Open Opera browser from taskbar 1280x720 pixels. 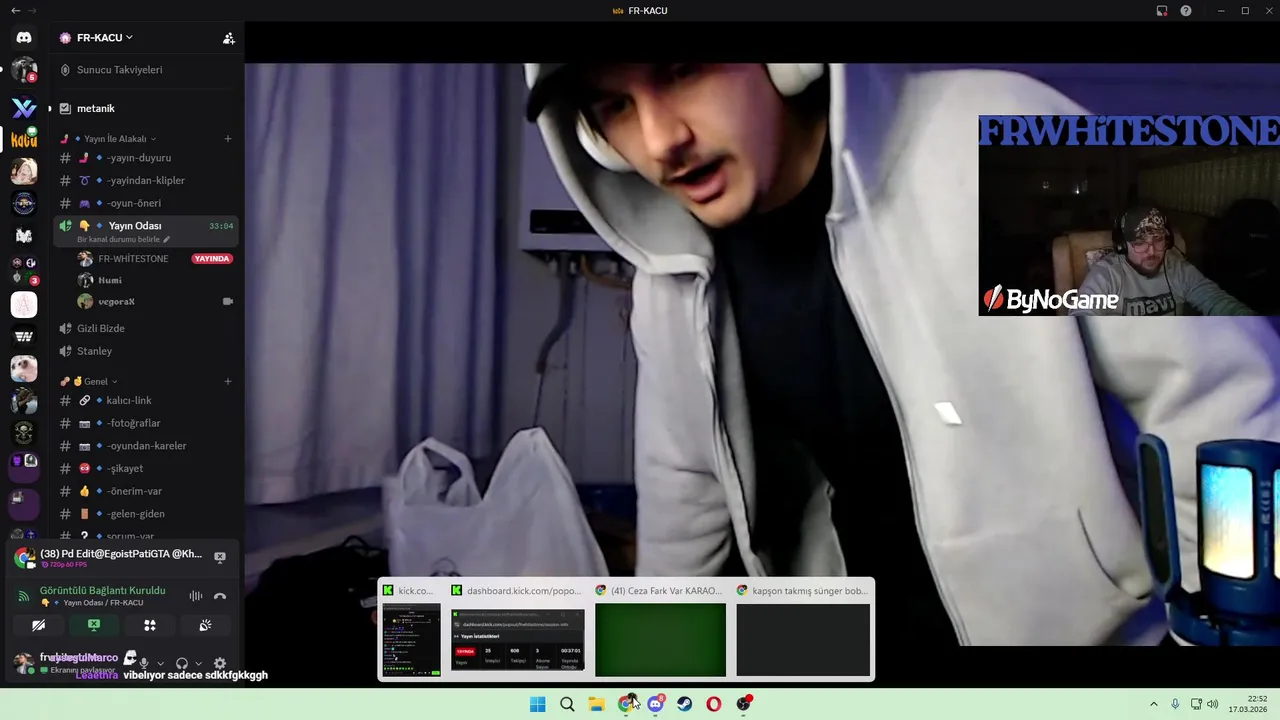point(713,704)
